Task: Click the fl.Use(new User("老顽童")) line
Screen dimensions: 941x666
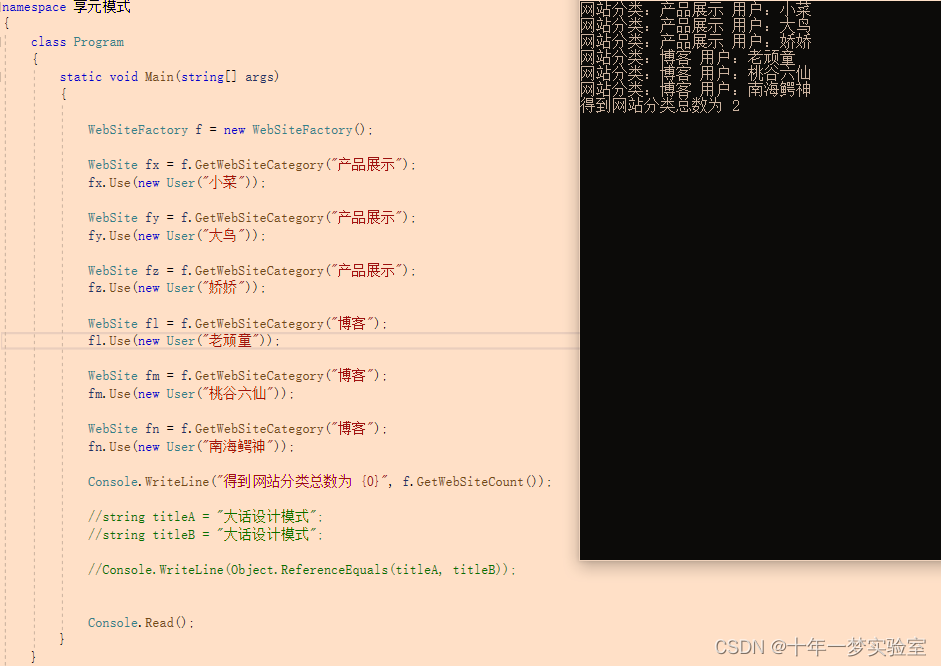Action: point(184,341)
